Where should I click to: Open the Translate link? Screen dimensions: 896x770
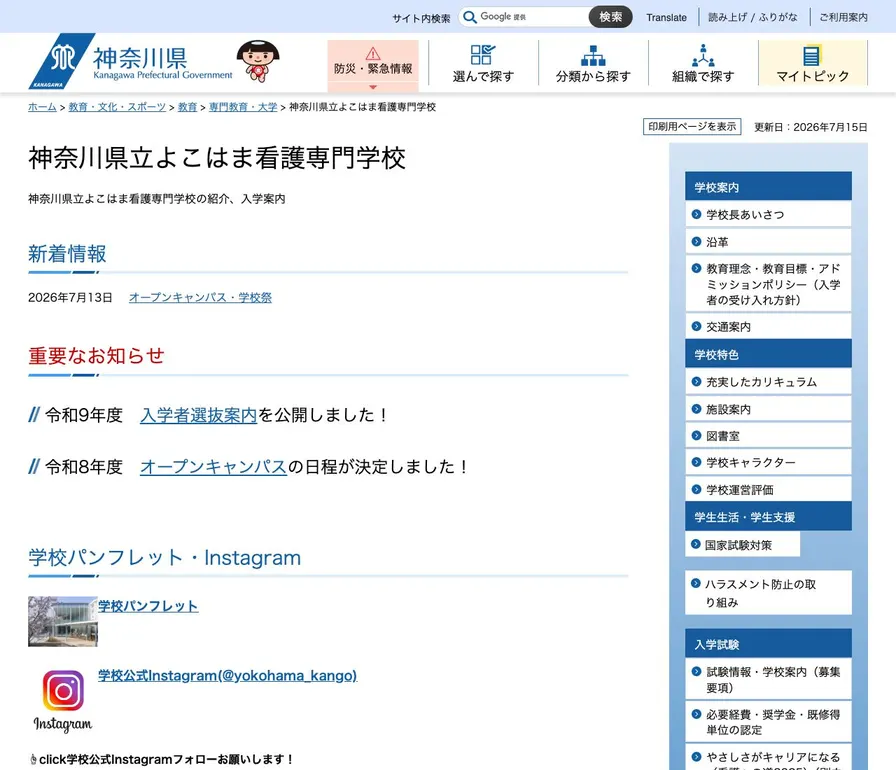[666, 18]
